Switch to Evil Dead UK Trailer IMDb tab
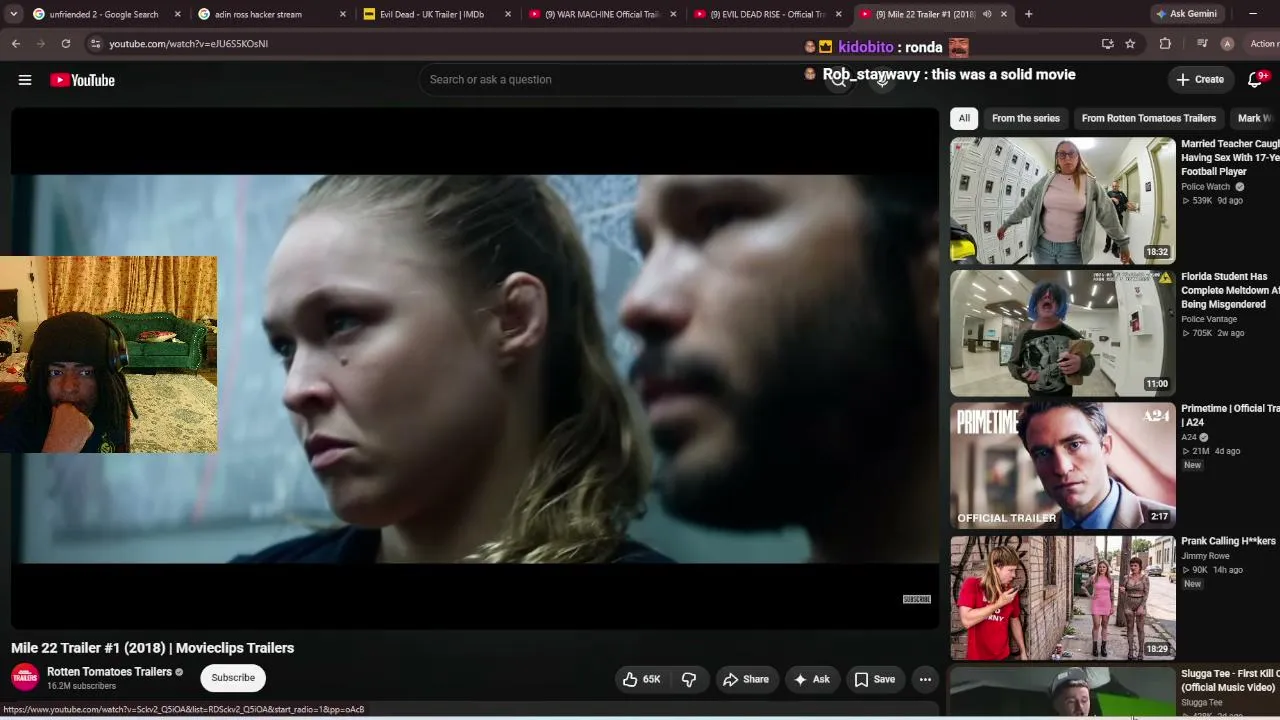The image size is (1280, 720). coord(437,14)
